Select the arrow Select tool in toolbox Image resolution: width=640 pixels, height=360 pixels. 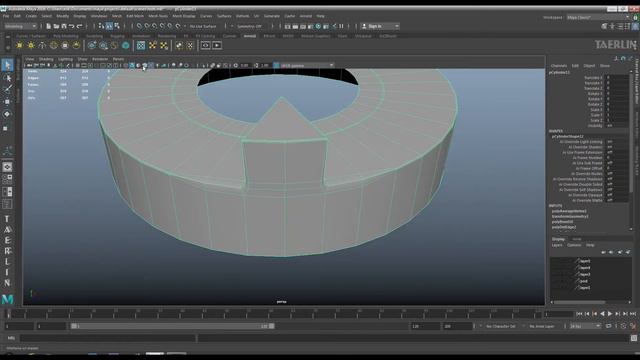[x=7, y=65]
